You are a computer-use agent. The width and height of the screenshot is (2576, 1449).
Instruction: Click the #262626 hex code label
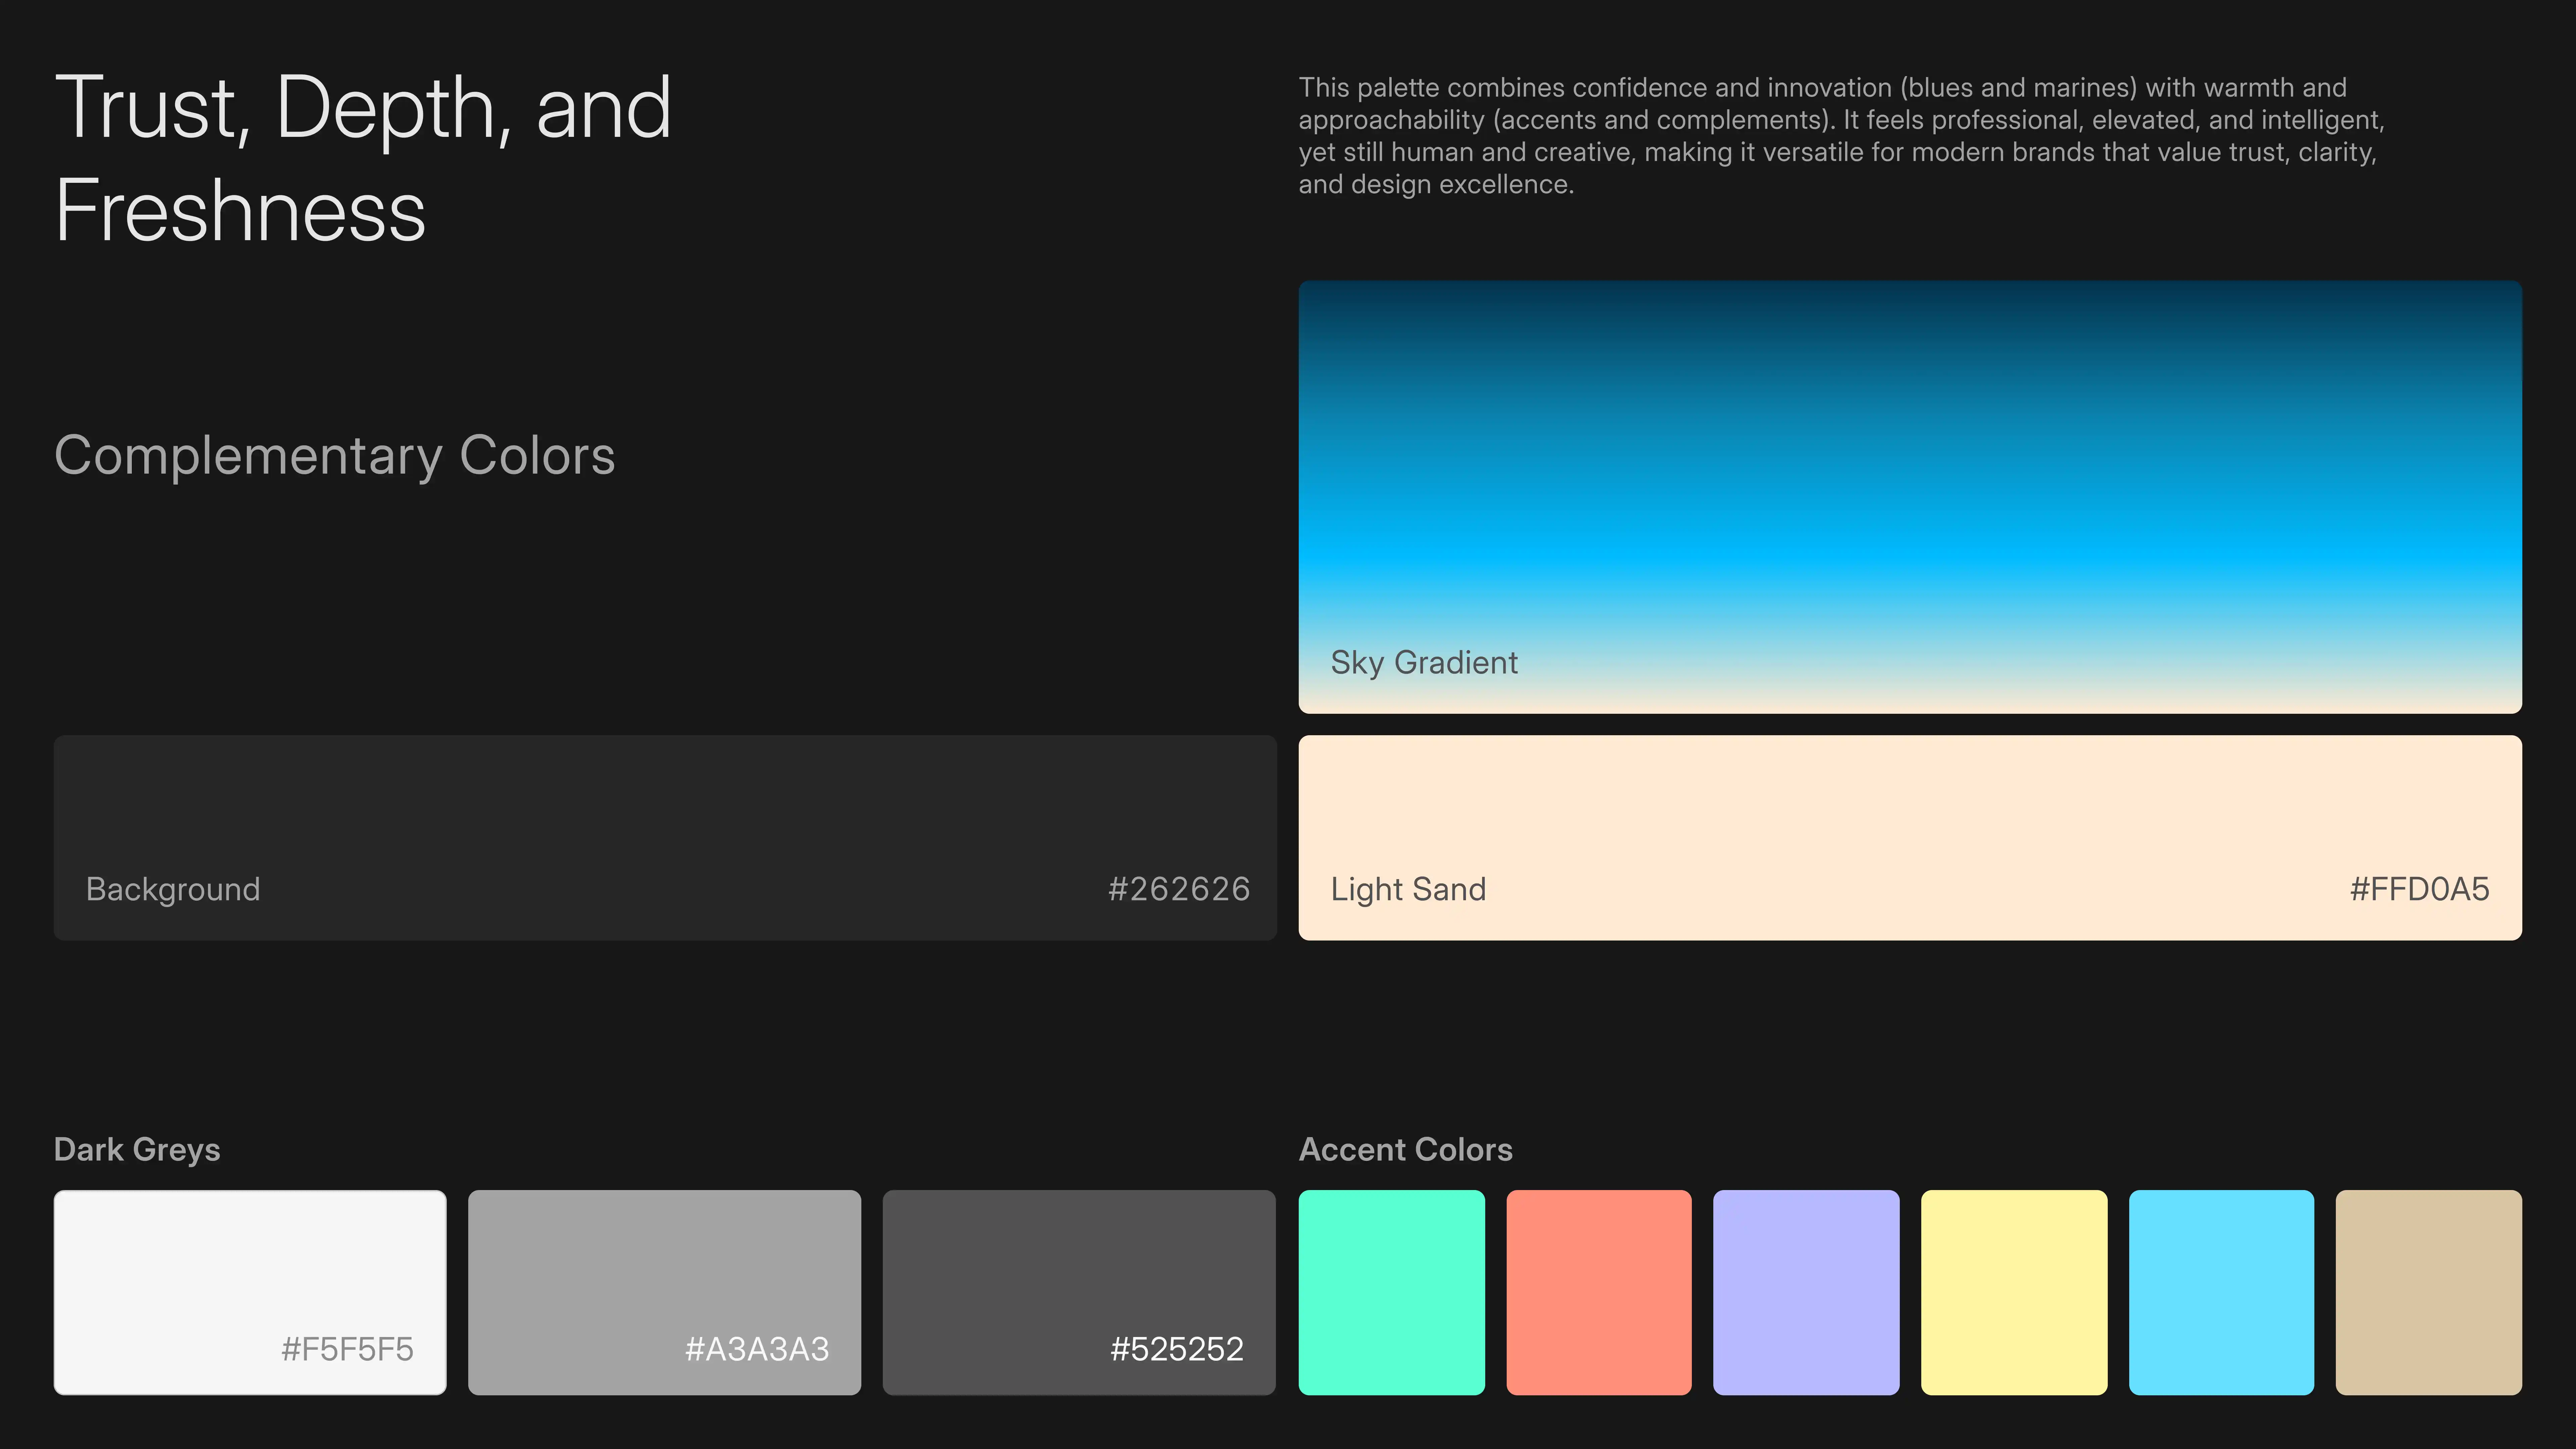tap(1178, 889)
